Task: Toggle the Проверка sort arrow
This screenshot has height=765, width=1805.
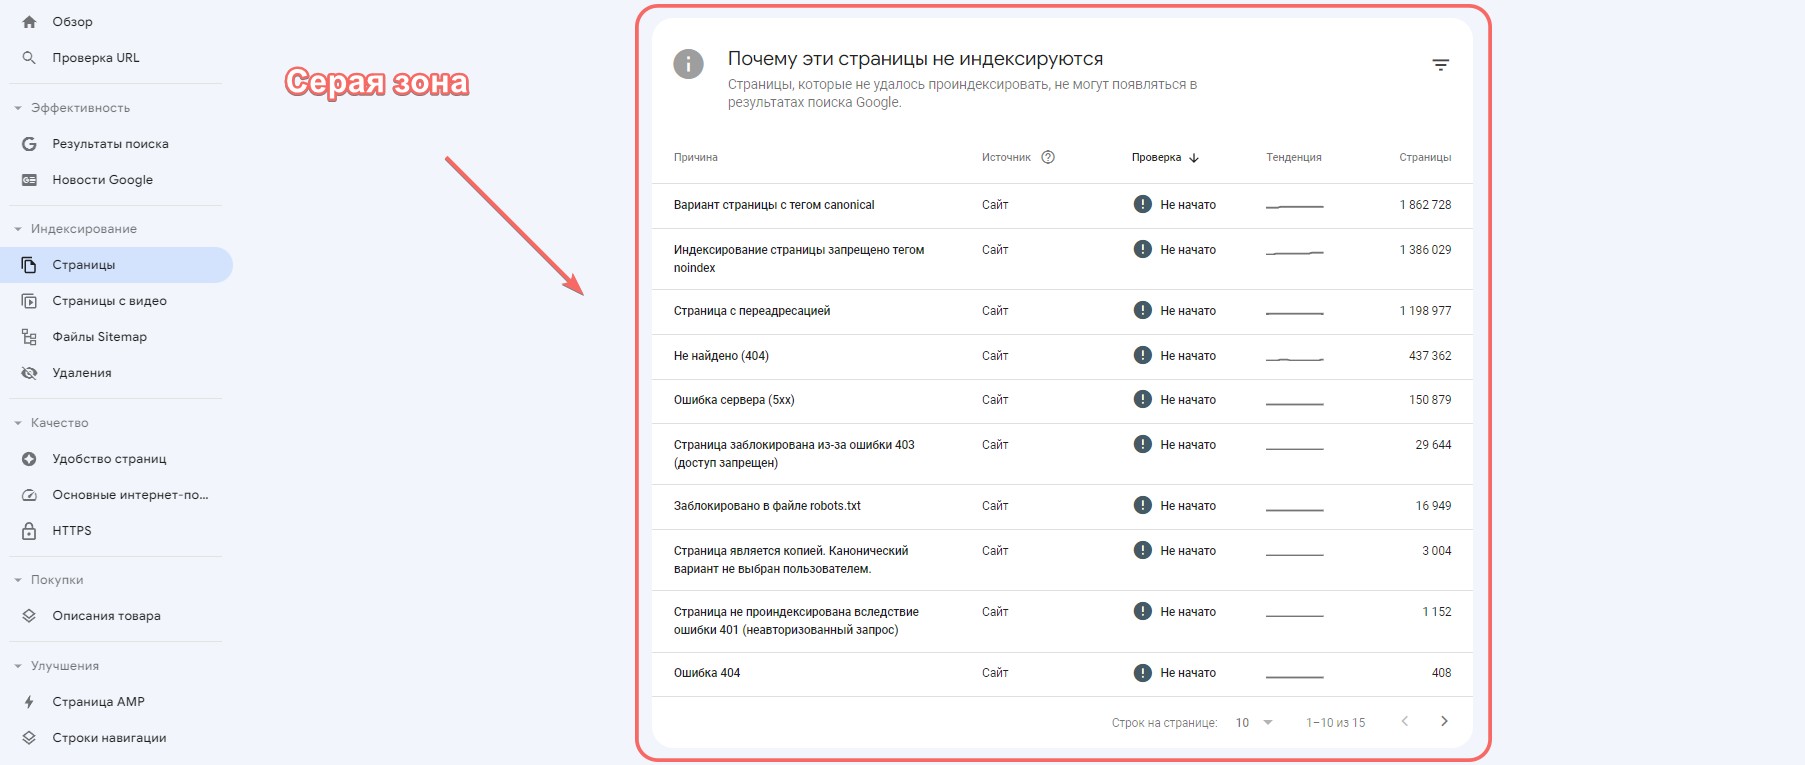Action: pyautogui.click(x=1194, y=158)
